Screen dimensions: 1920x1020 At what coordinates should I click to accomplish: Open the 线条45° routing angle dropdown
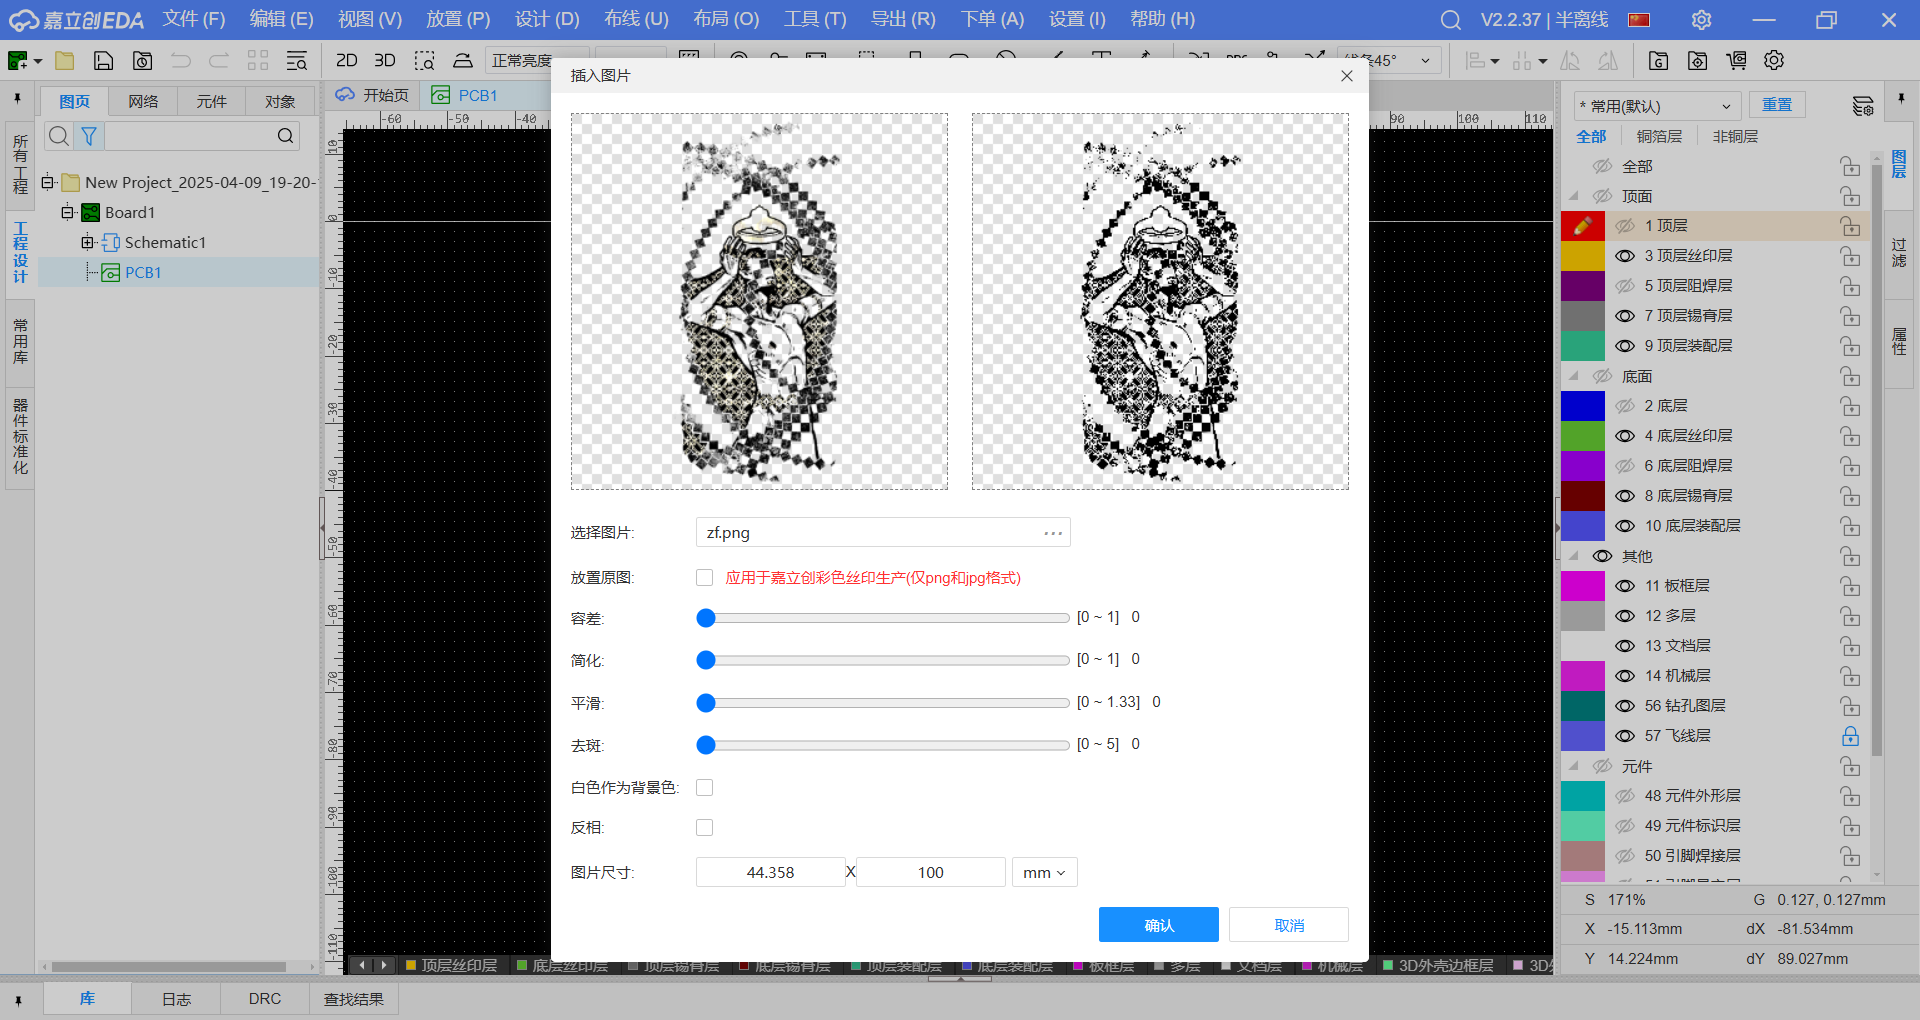tap(1390, 61)
